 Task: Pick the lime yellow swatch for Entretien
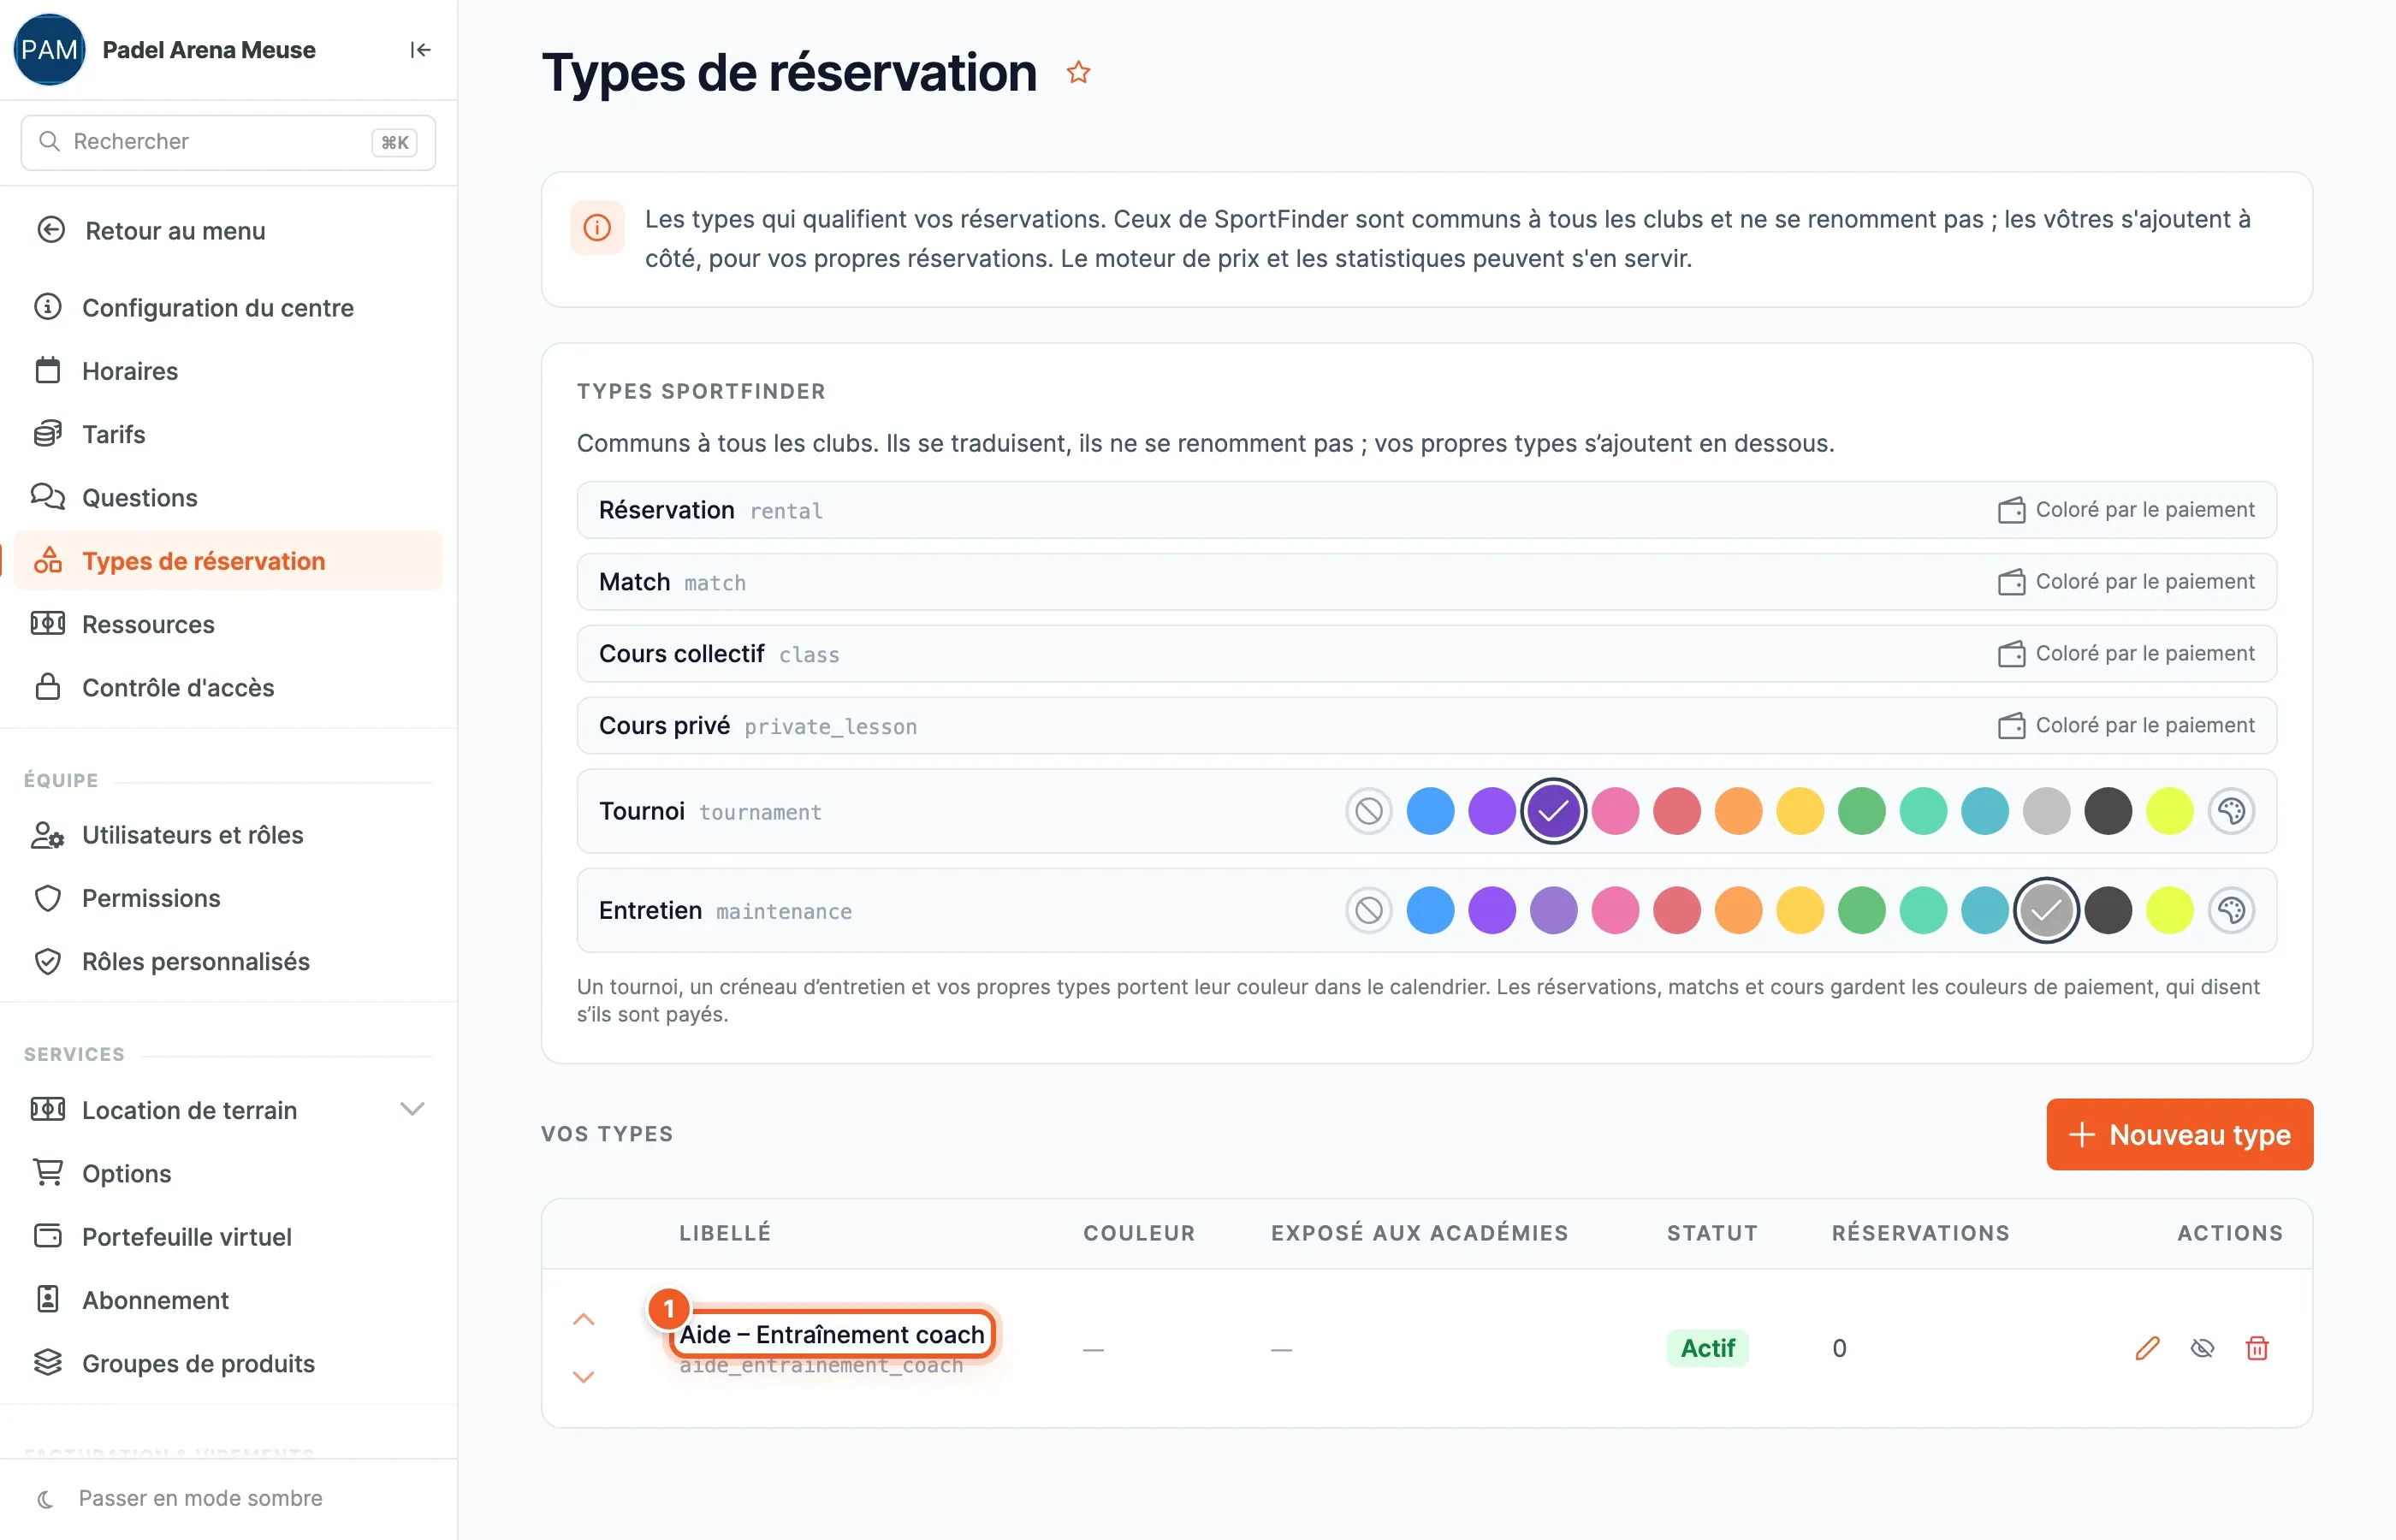click(x=2169, y=910)
